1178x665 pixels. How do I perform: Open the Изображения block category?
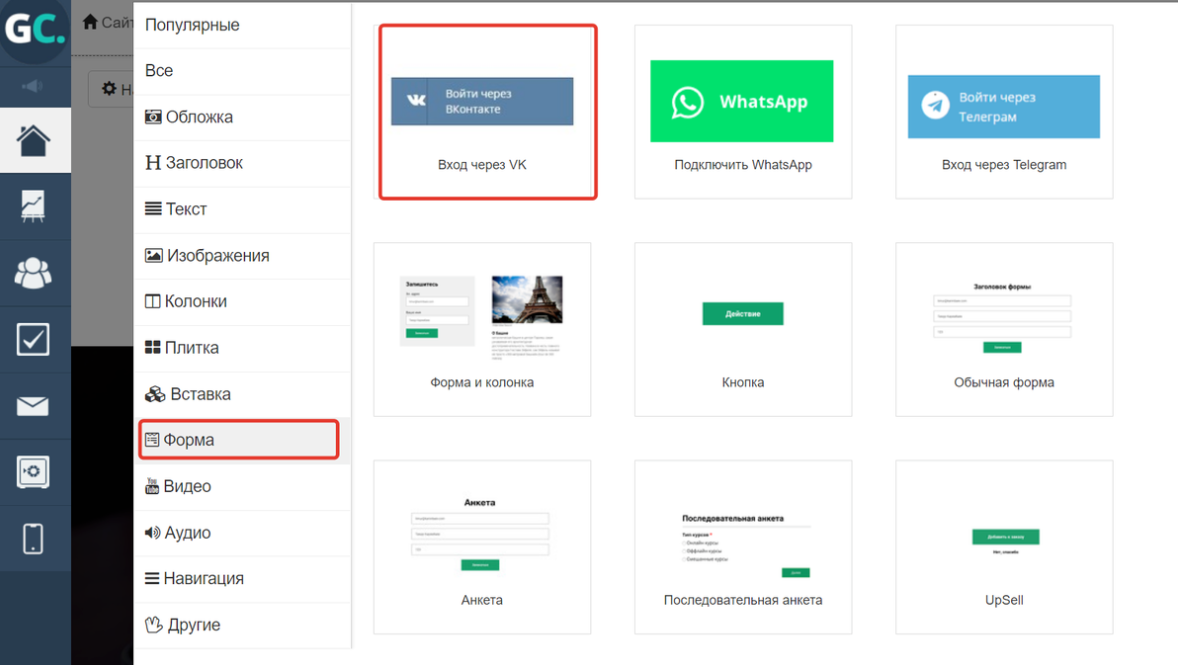(x=242, y=255)
